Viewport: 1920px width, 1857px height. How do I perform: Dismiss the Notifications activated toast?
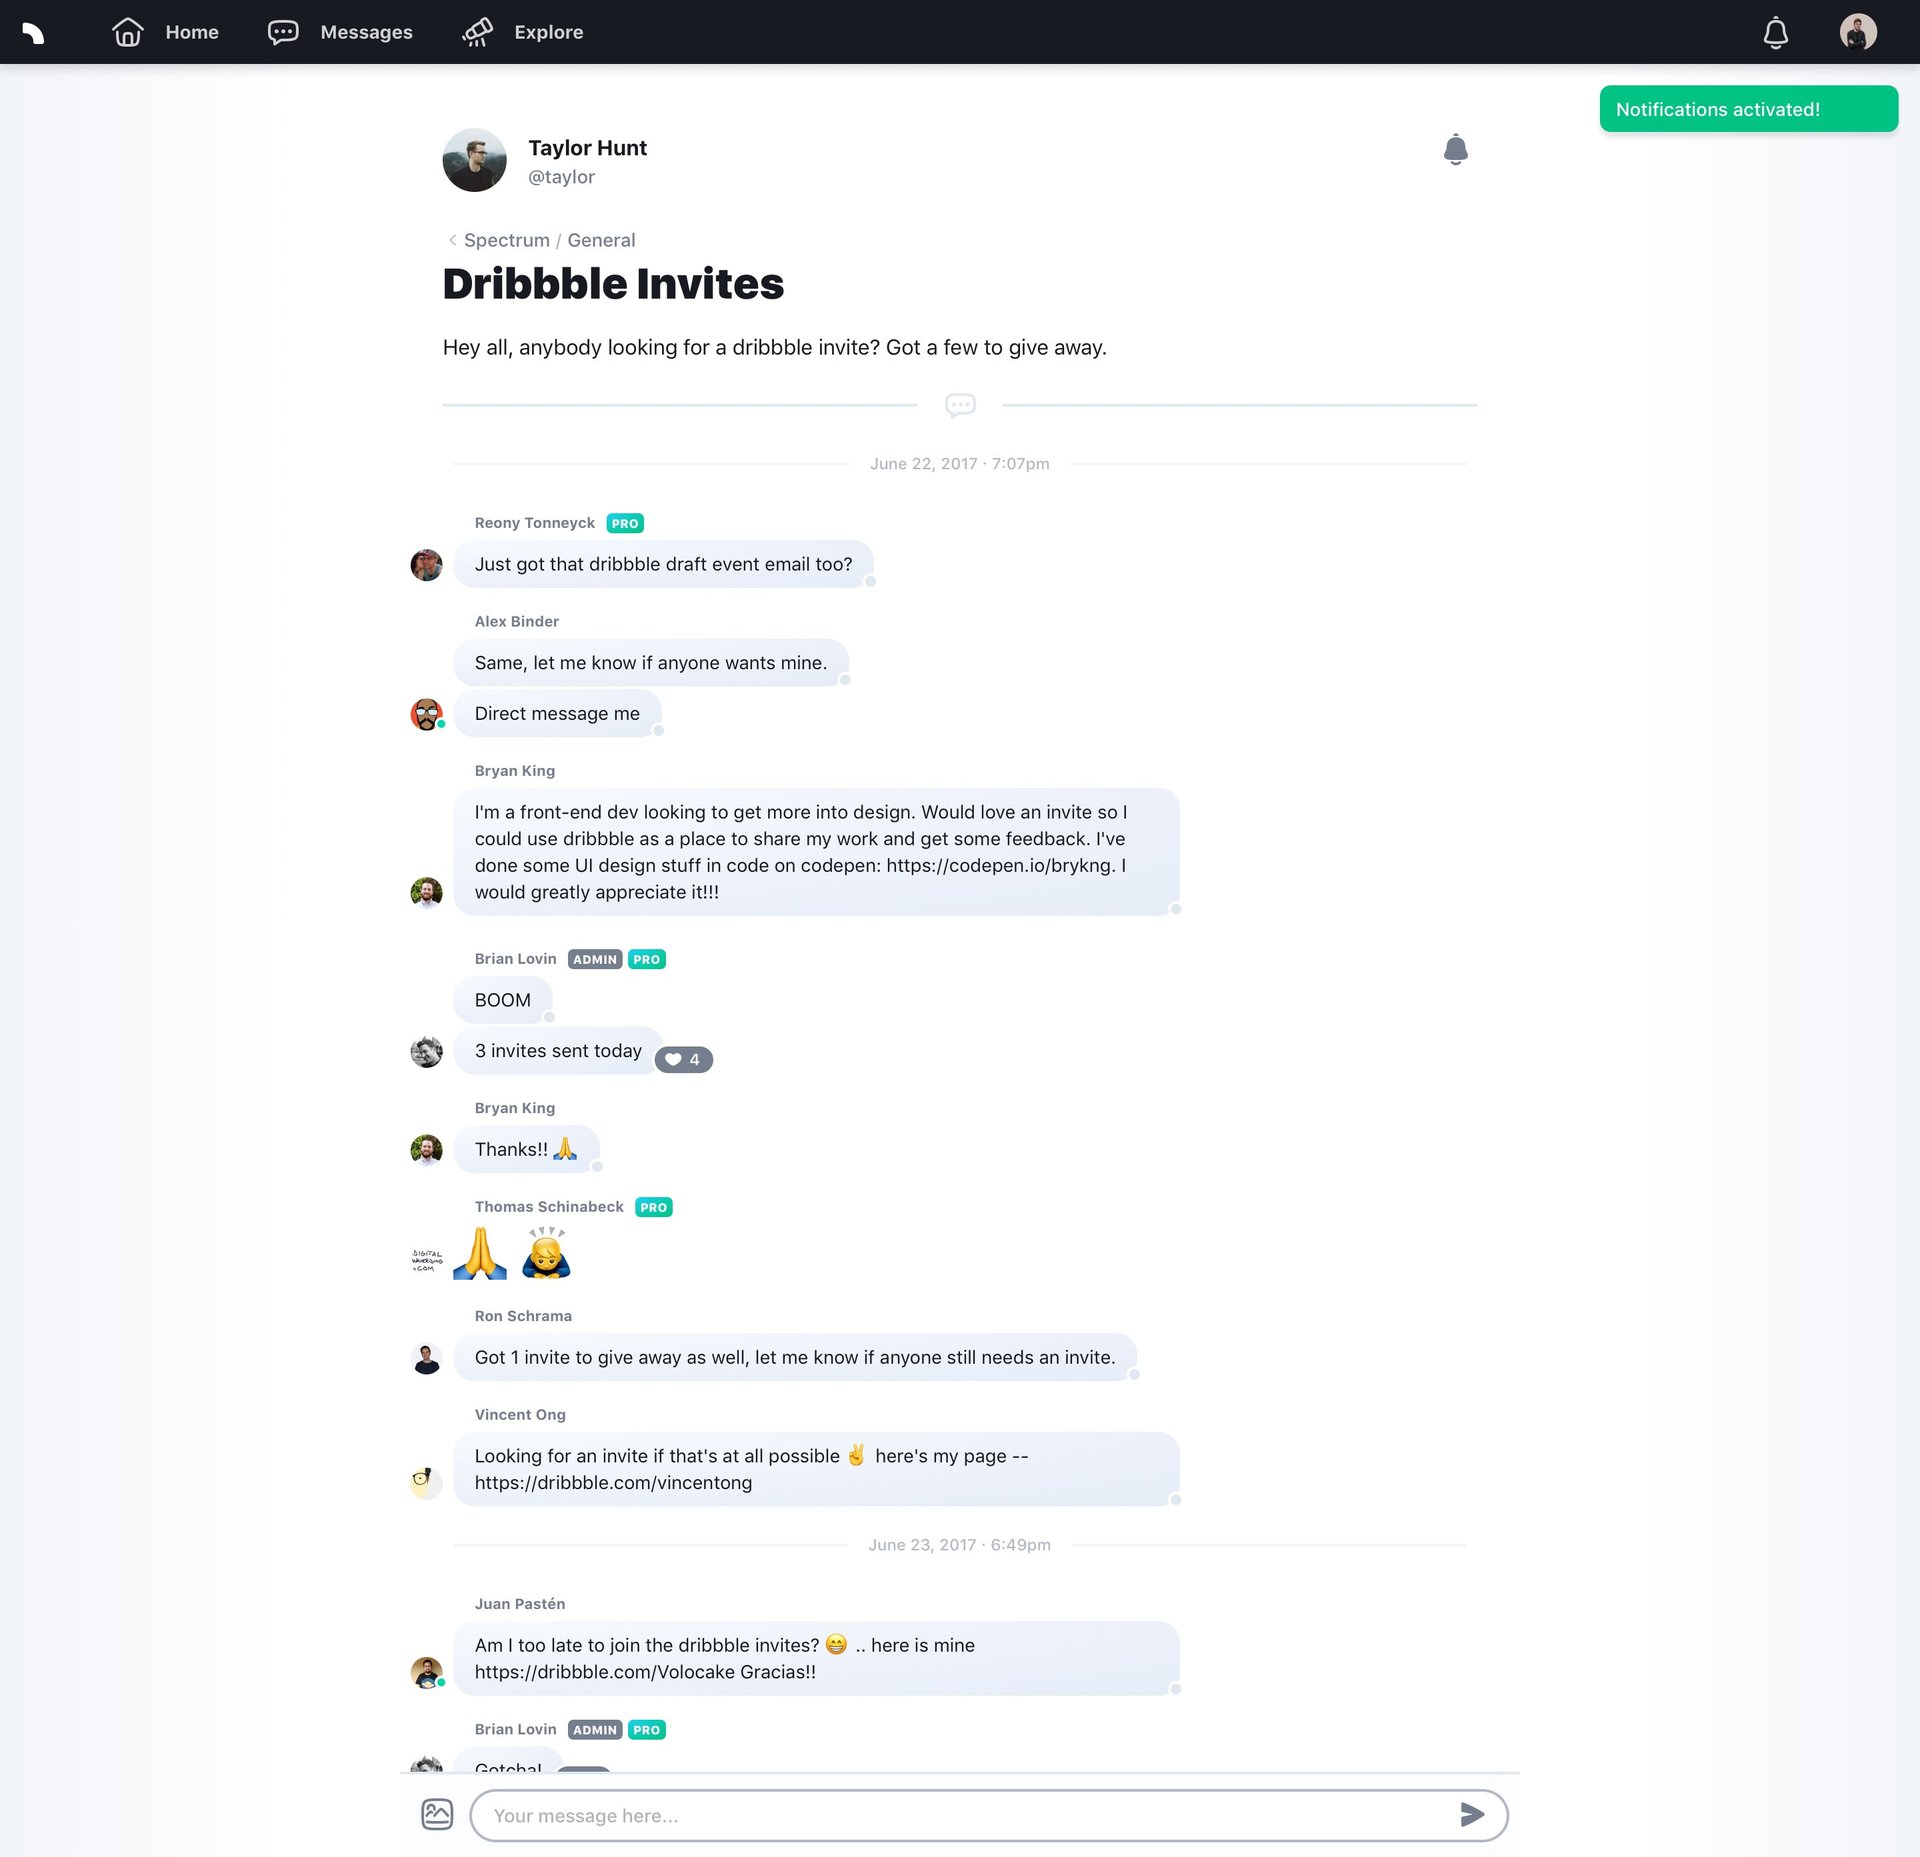[1748, 109]
